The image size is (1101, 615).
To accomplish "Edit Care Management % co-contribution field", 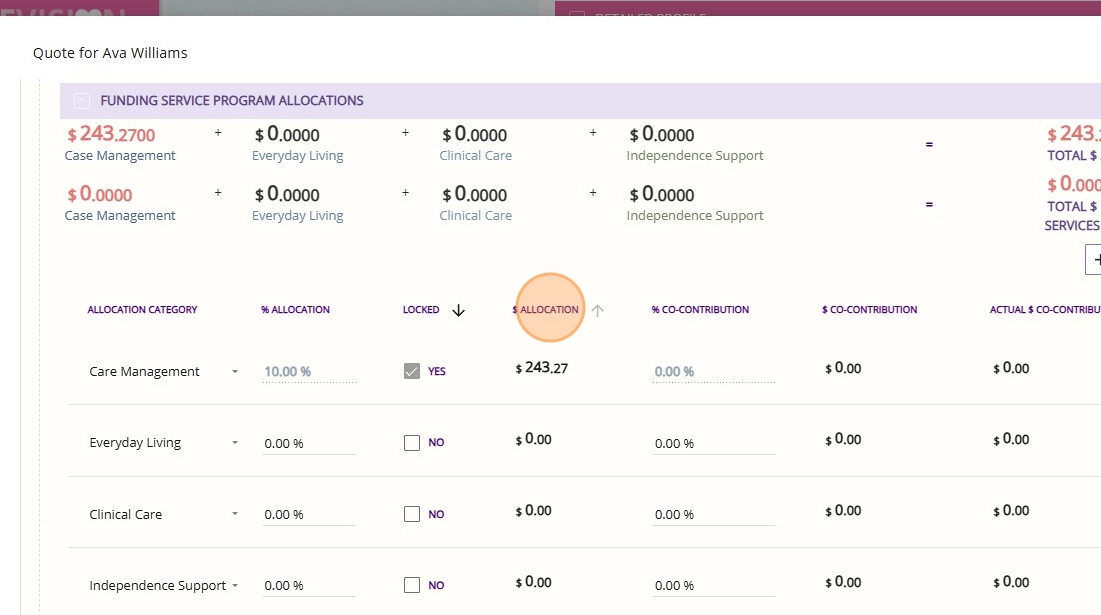I will point(714,372).
